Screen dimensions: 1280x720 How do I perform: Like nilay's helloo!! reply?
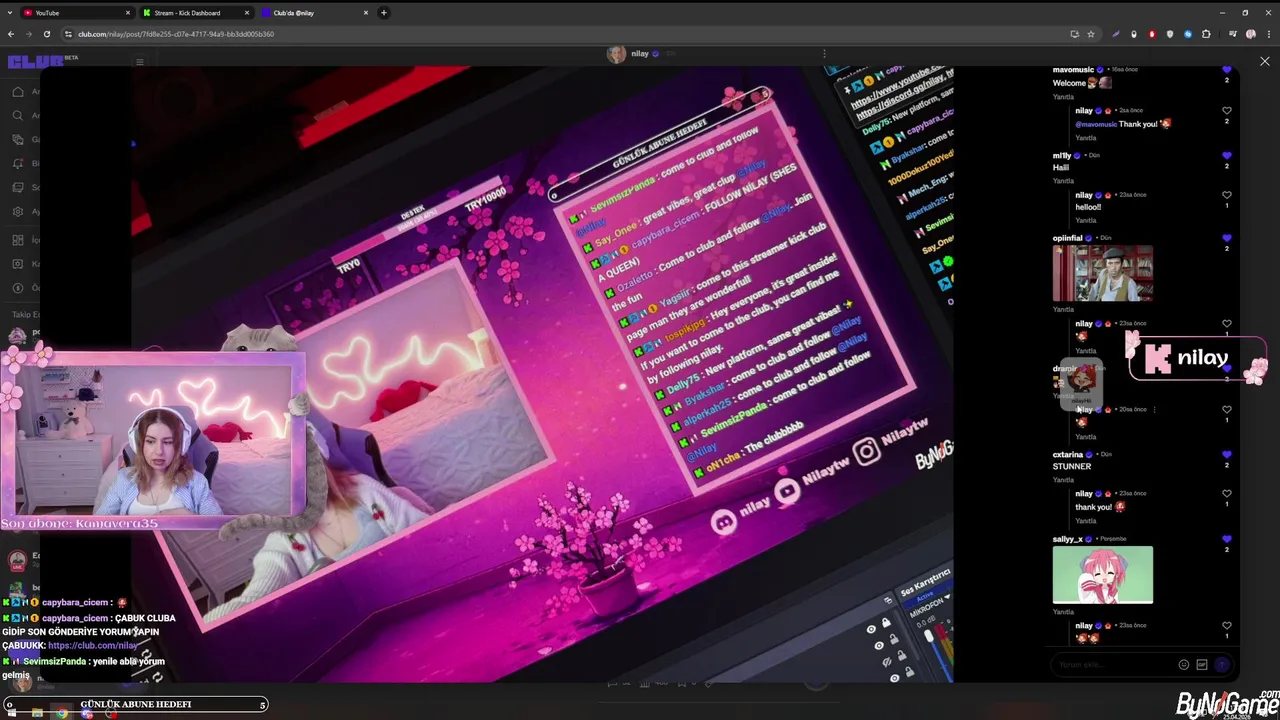tap(1227, 195)
